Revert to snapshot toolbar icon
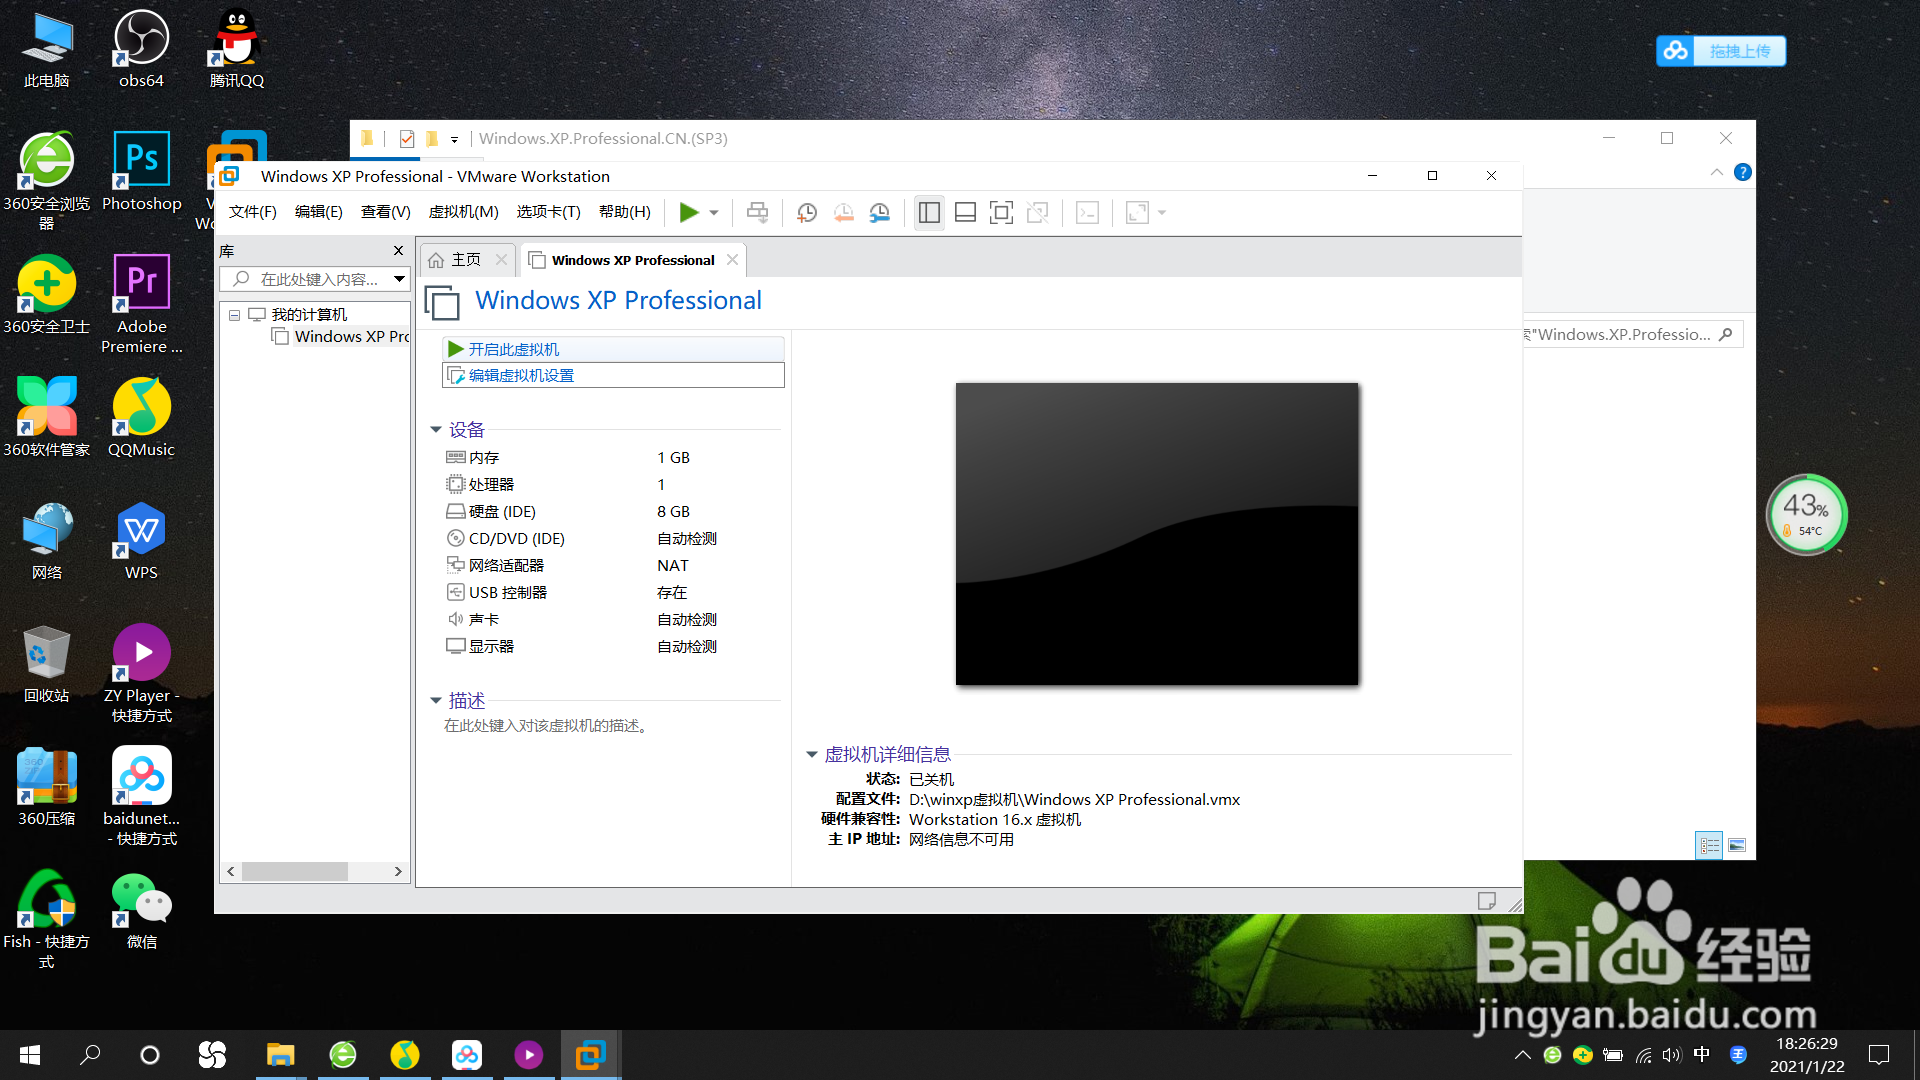The image size is (1920, 1080). point(844,212)
